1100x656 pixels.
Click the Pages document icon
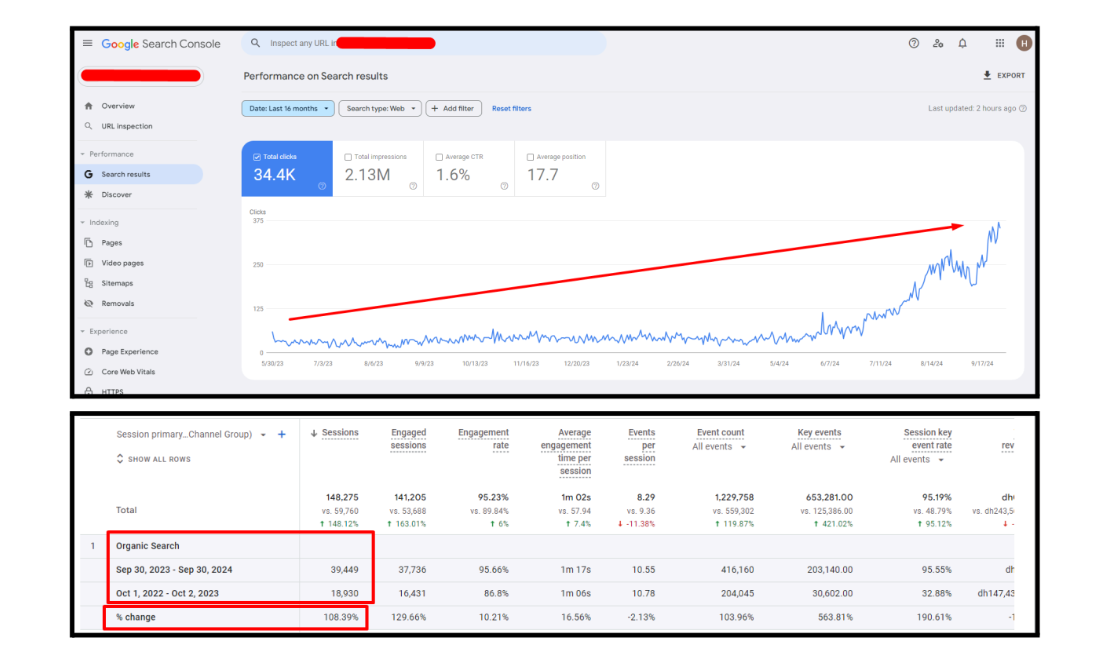(88, 243)
